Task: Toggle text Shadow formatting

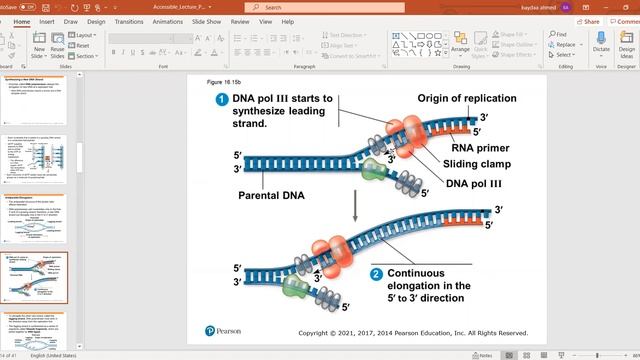Action: [142, 53]
